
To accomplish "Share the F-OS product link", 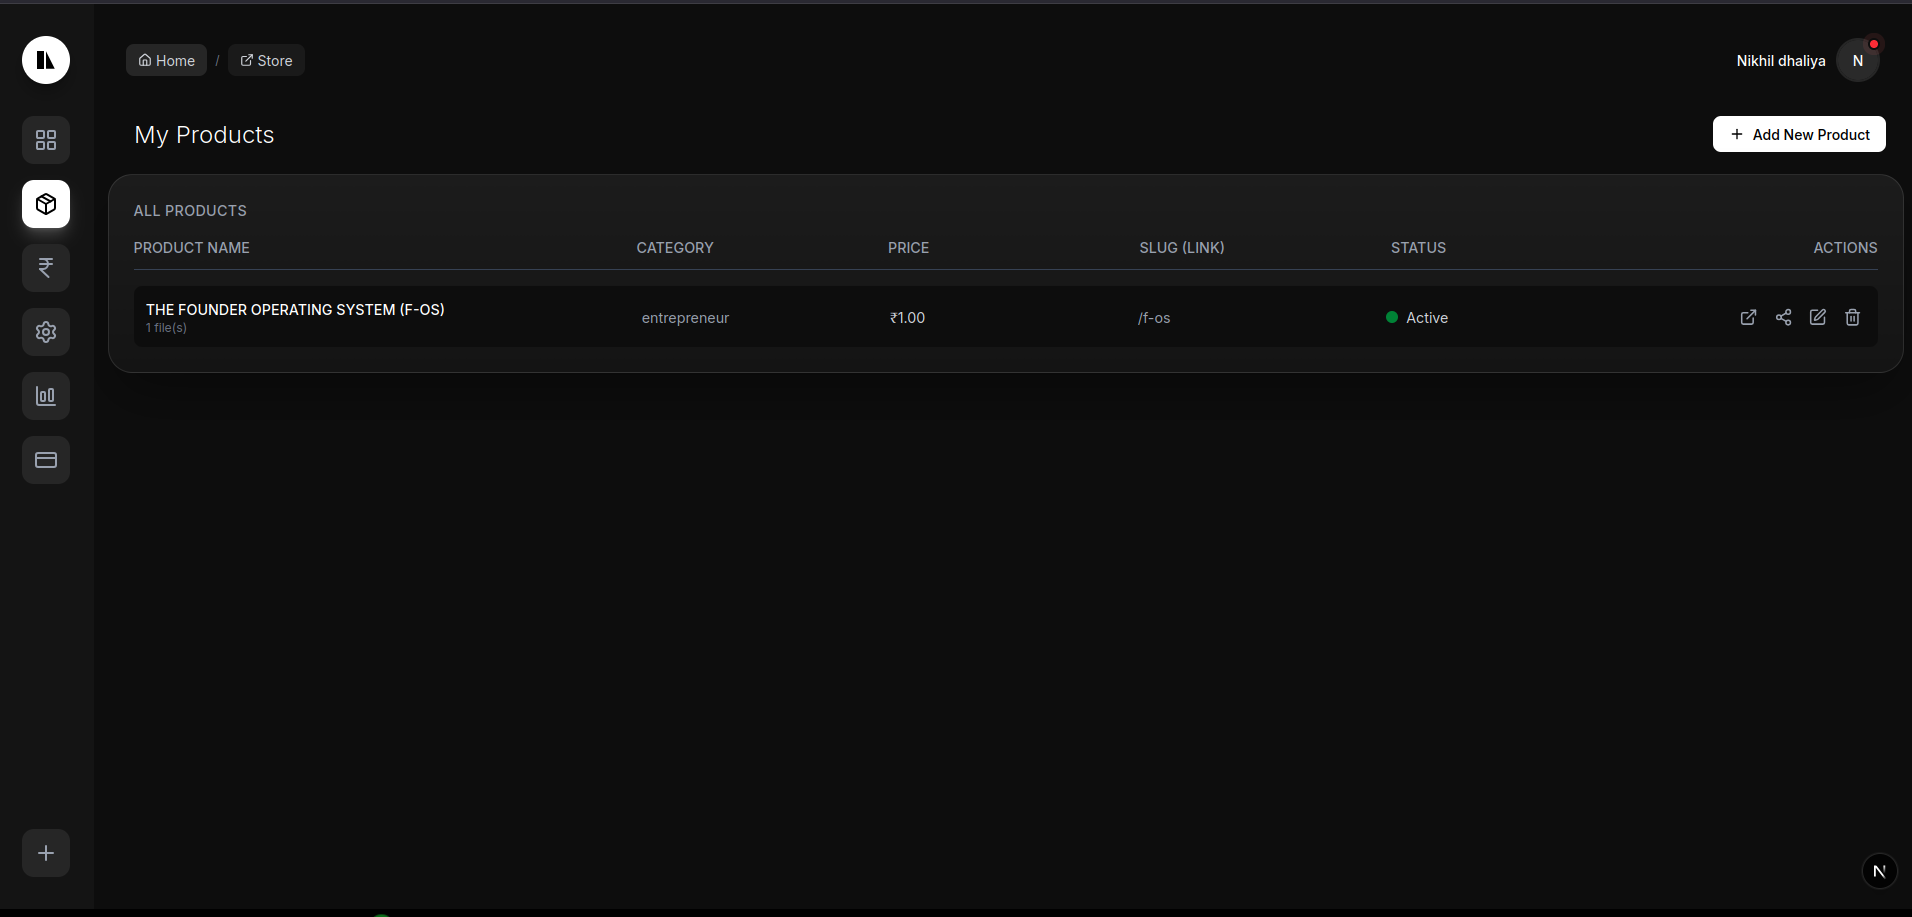I will tap(1784, 317).
